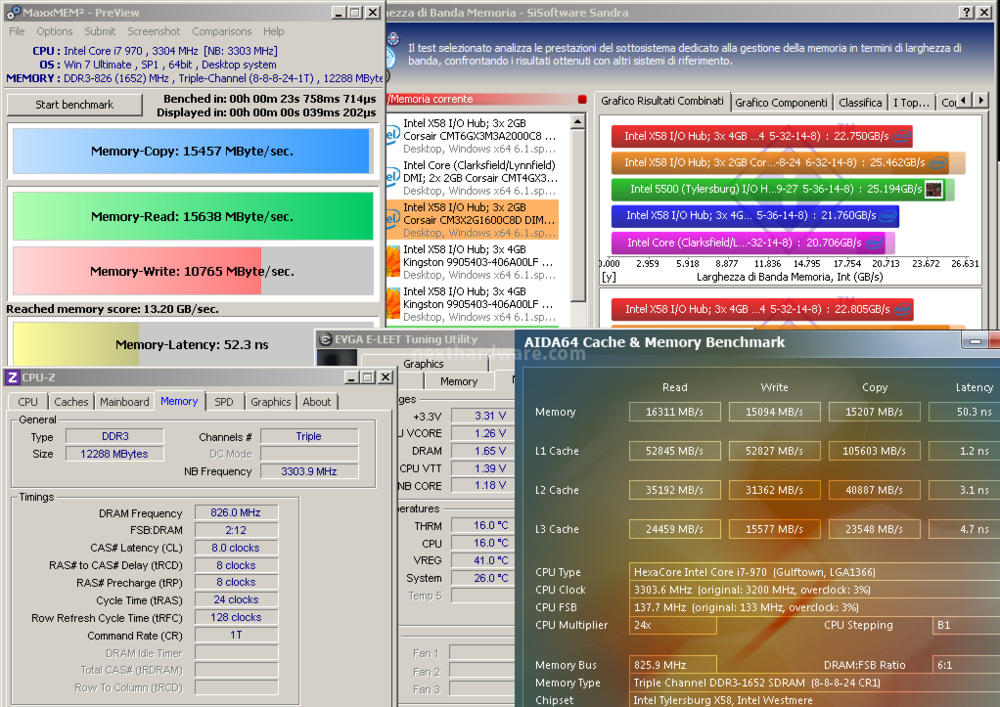1000x707 pixels.
Task: Click the Memory-Read result bar
Action: click(x=193, y=216)
